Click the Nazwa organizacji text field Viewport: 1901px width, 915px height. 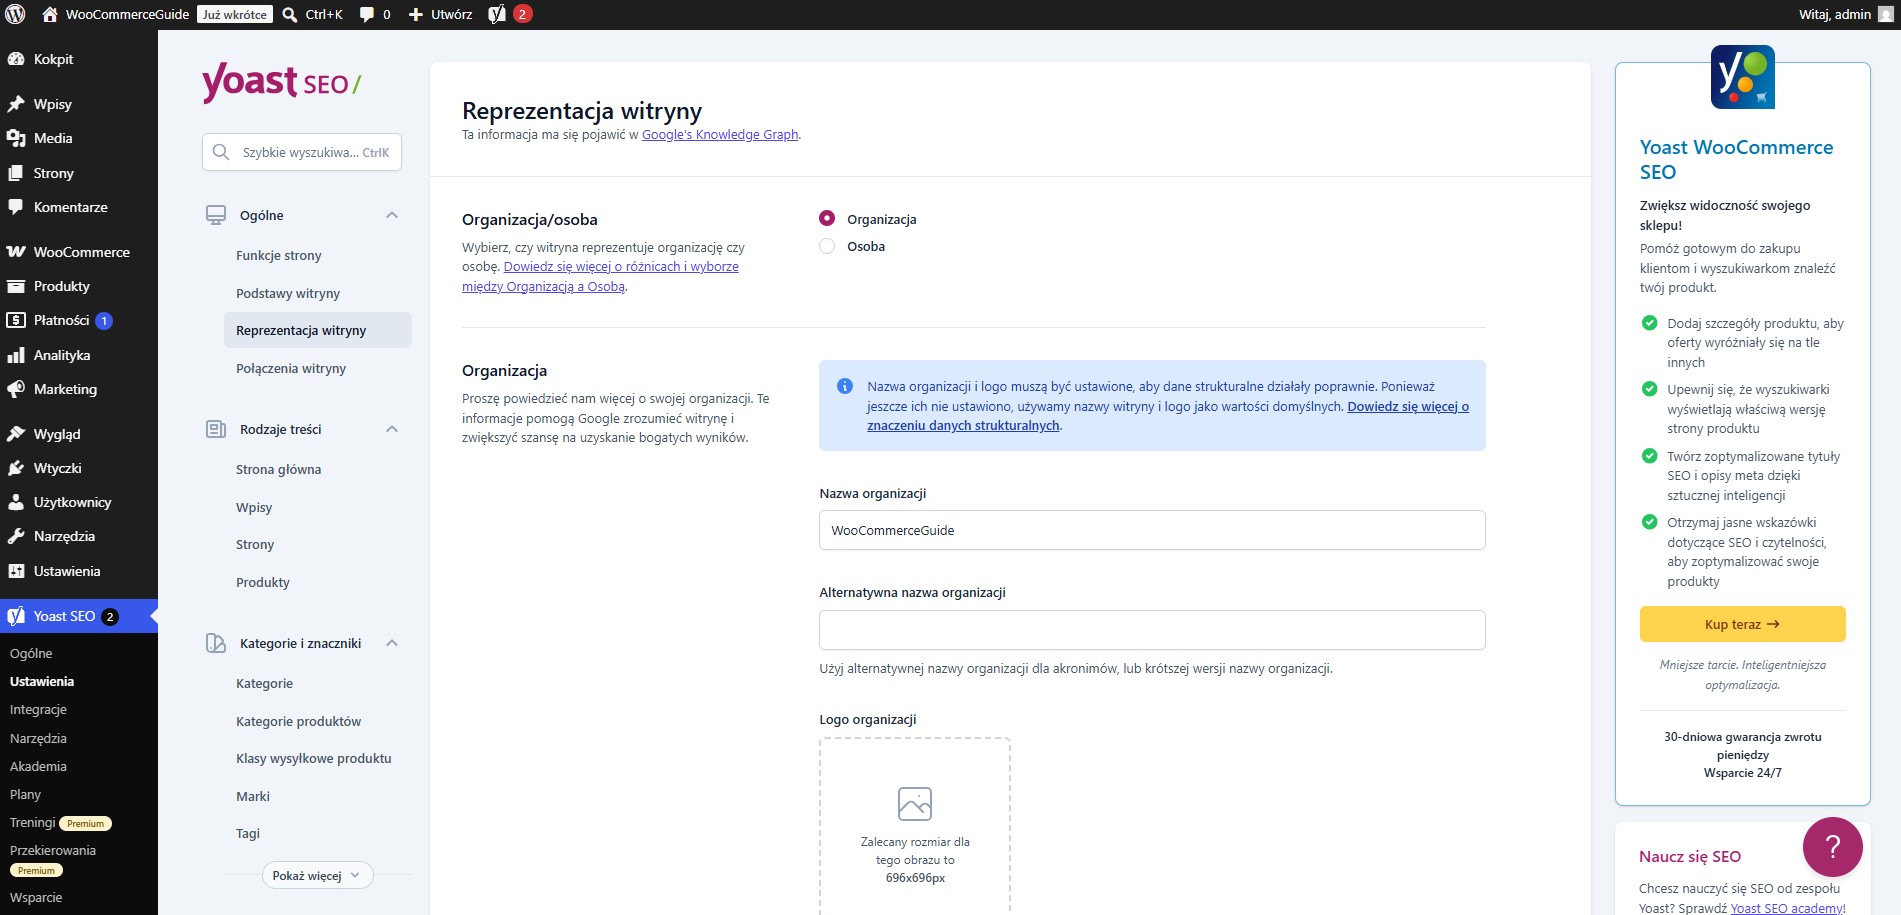point(1152,530)
